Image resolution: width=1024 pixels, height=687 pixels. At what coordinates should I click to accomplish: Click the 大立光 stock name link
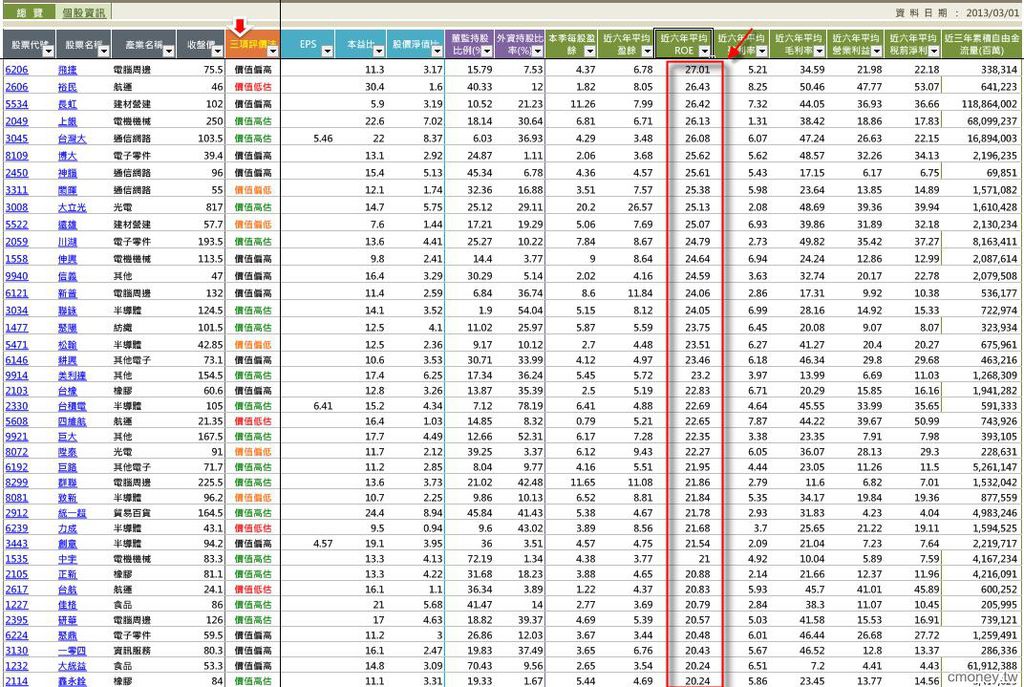[72, 207]
